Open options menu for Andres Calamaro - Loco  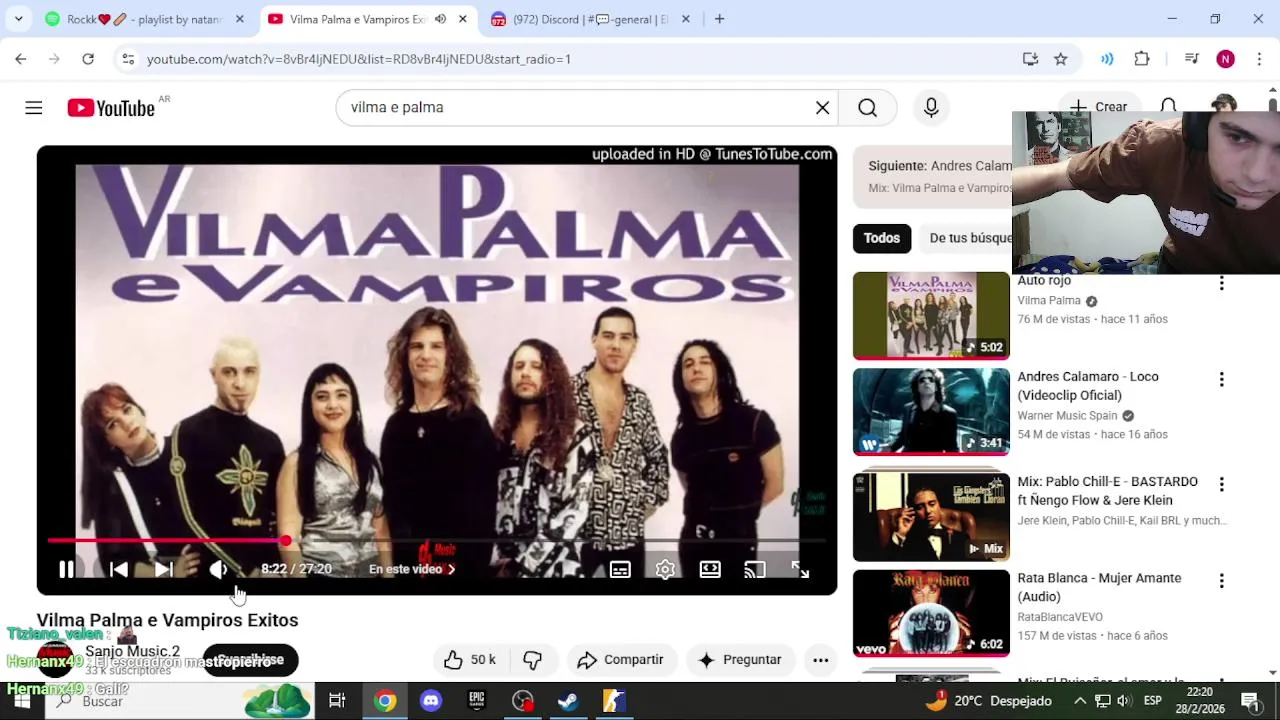coord(1221,380)
